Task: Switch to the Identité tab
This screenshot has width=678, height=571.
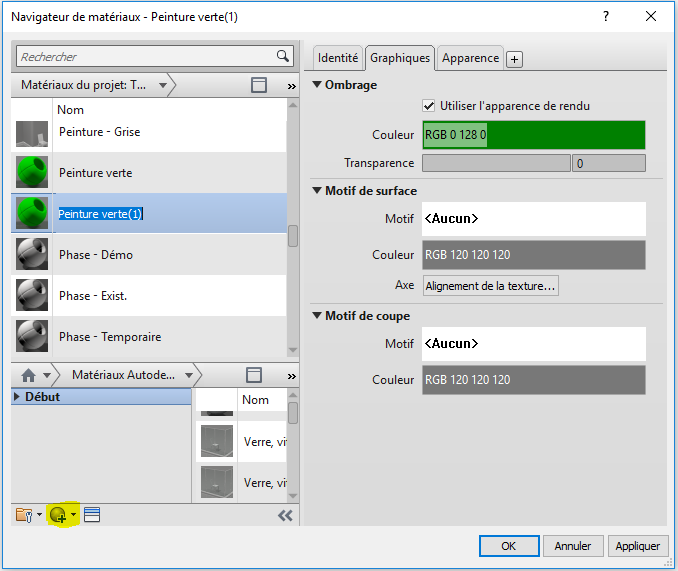Action: pyautogui.click(x=337, y=58)
